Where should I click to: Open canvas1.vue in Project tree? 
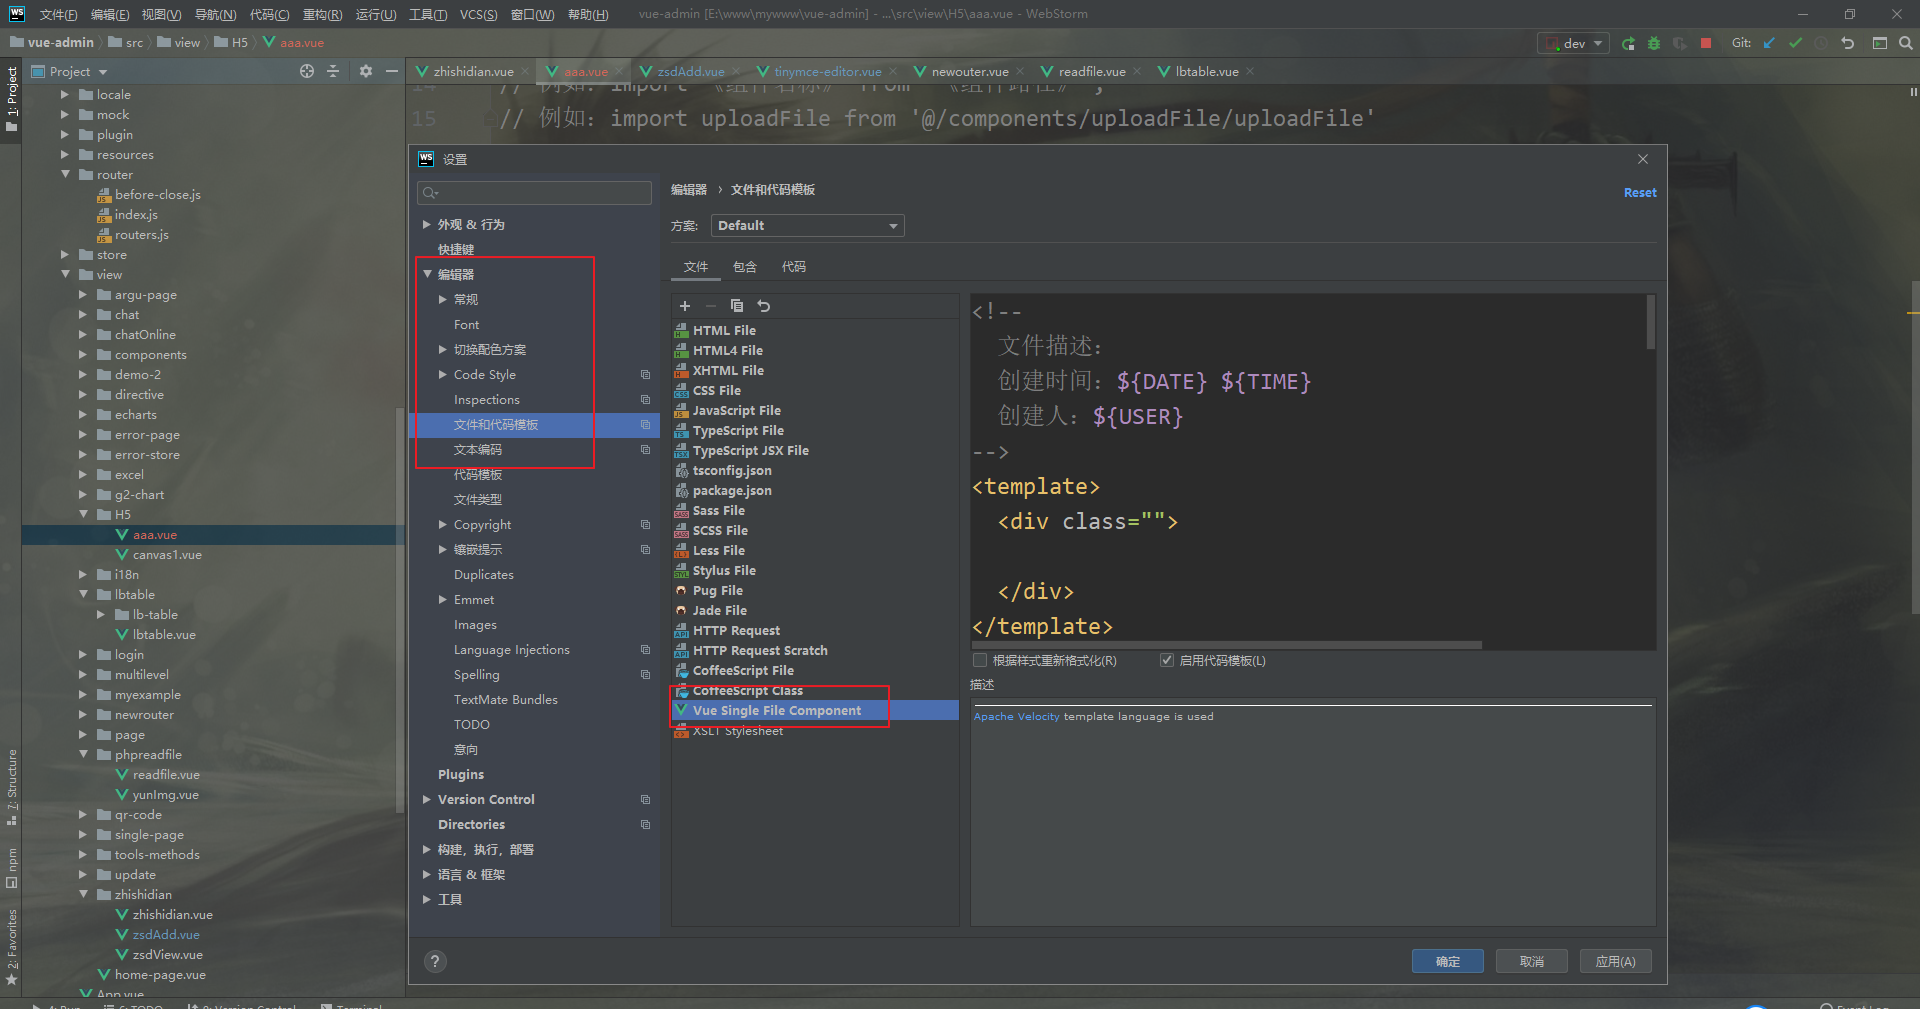[x=167, y=554]
